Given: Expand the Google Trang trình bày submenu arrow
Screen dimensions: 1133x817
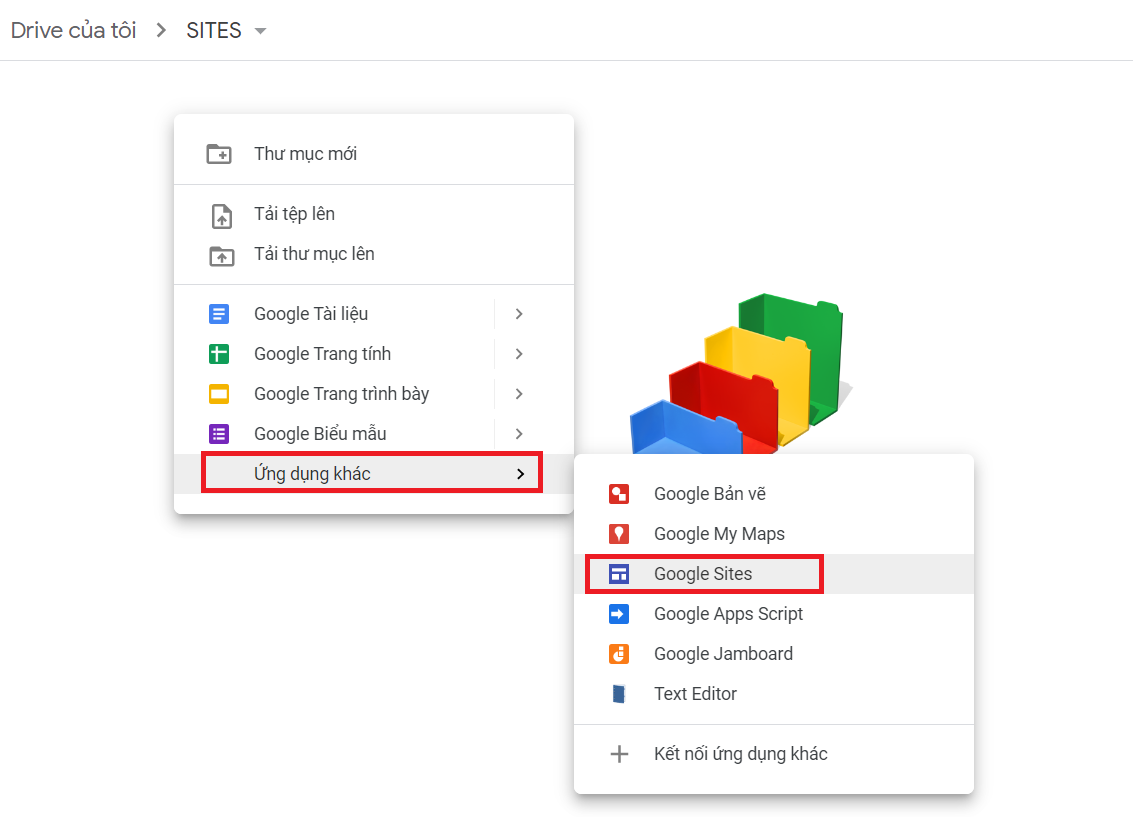Looking at the screenshot, I should 519,394.
